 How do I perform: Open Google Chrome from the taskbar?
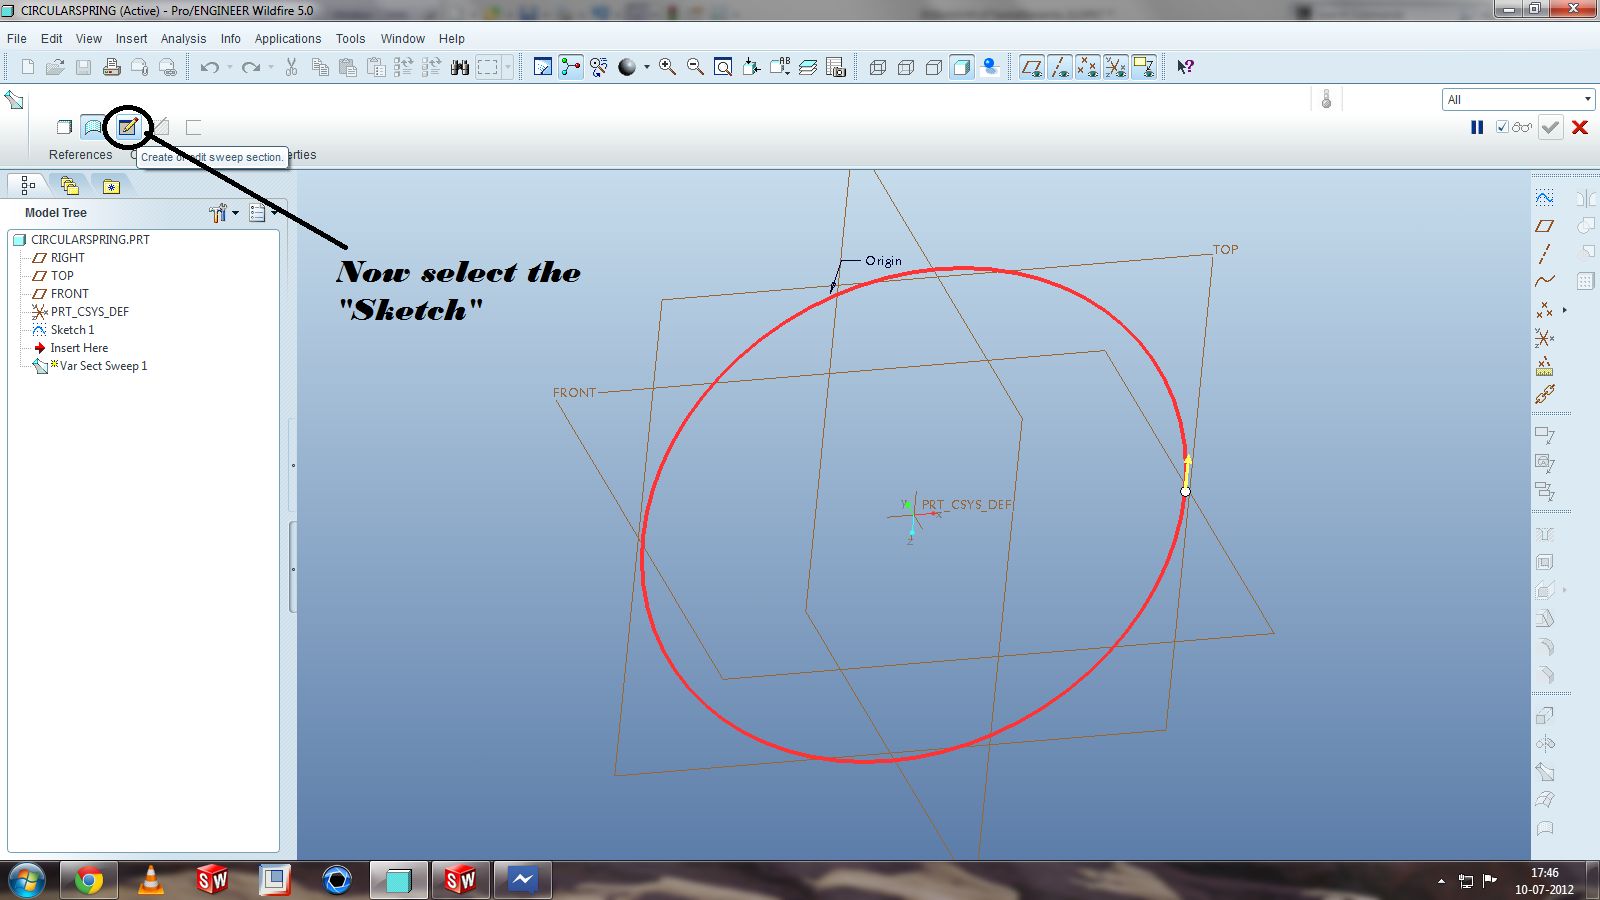(88, 881)
